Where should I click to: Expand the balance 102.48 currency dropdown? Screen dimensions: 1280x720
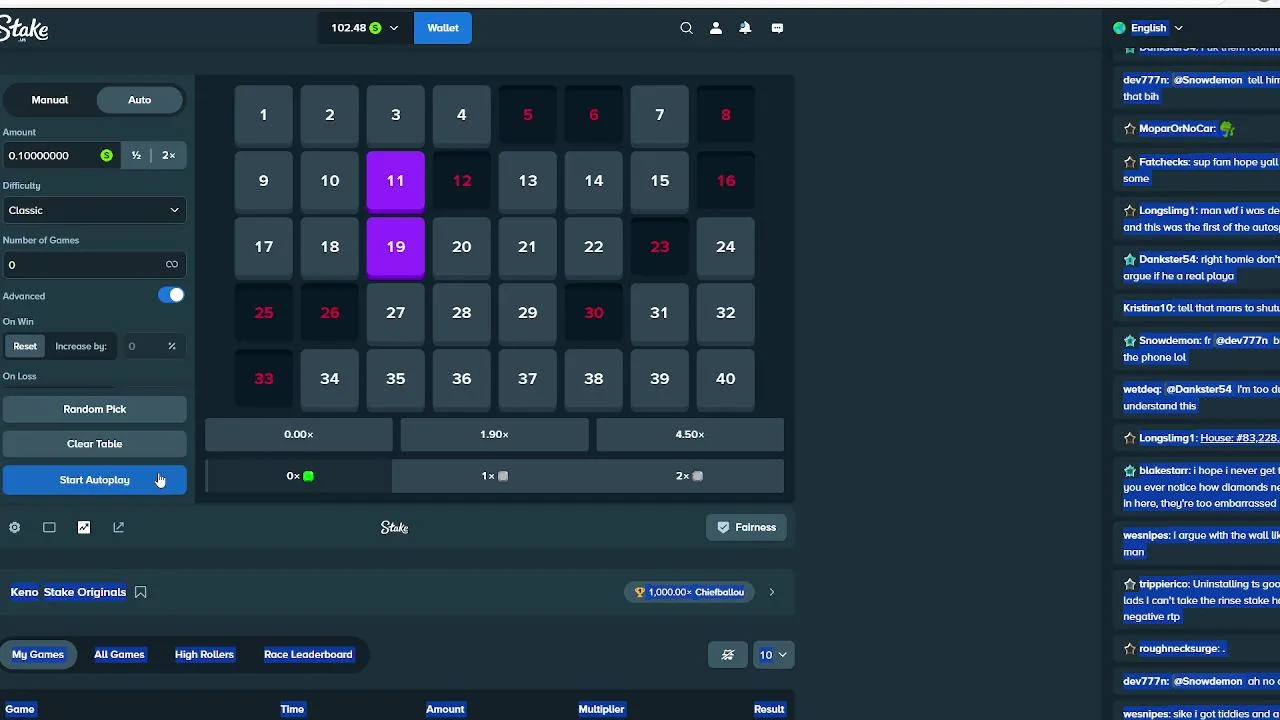[x=364, y=28]
